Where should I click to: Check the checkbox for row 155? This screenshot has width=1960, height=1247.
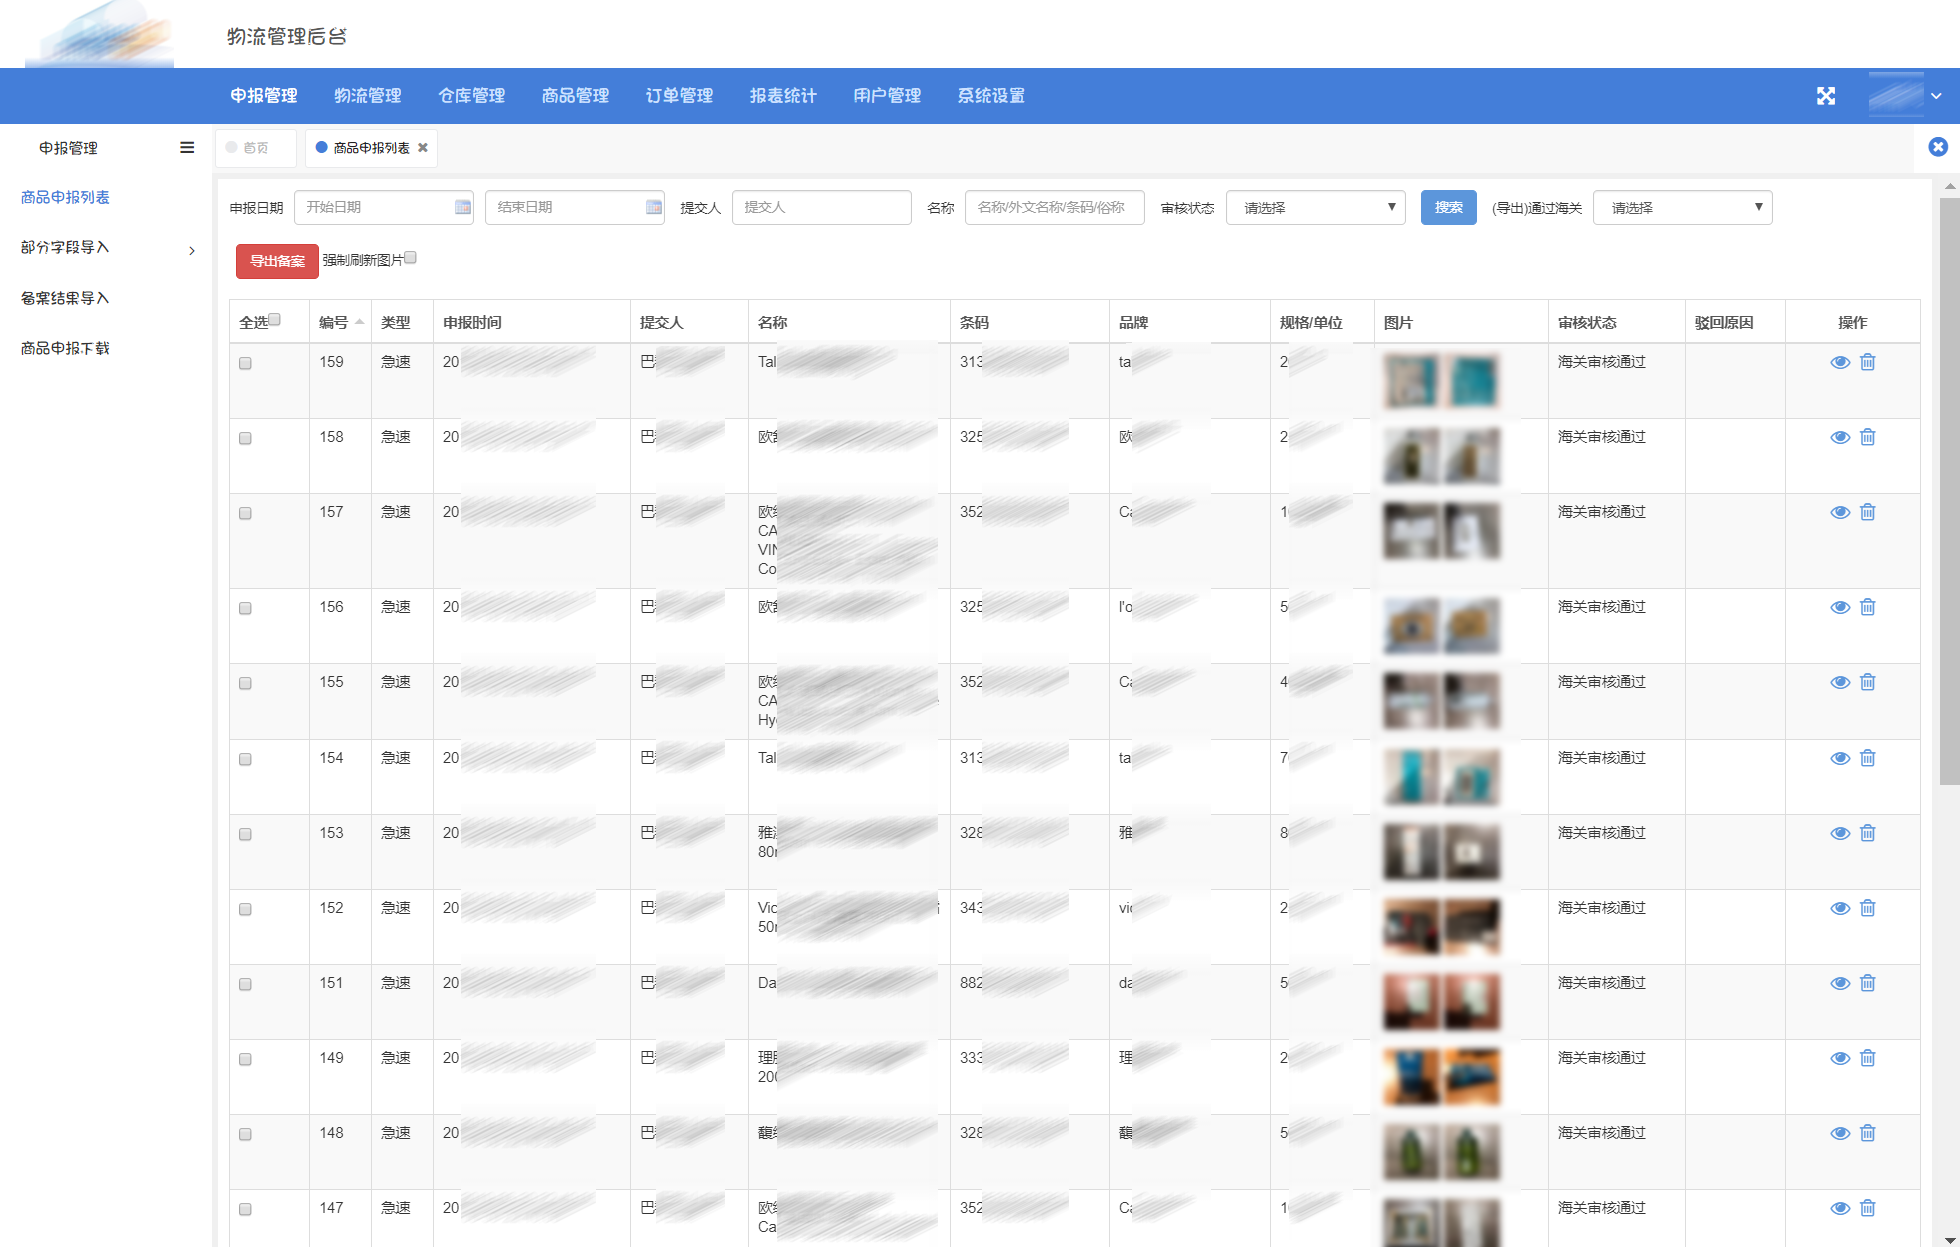tap(245, 683)
